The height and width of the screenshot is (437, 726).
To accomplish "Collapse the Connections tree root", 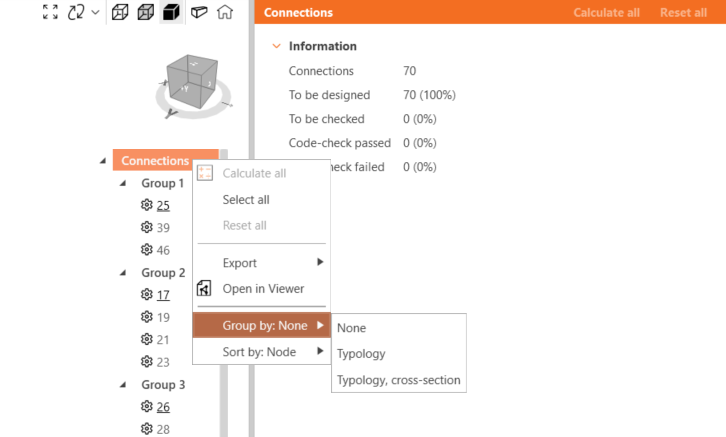I will (x=103, y=161).
